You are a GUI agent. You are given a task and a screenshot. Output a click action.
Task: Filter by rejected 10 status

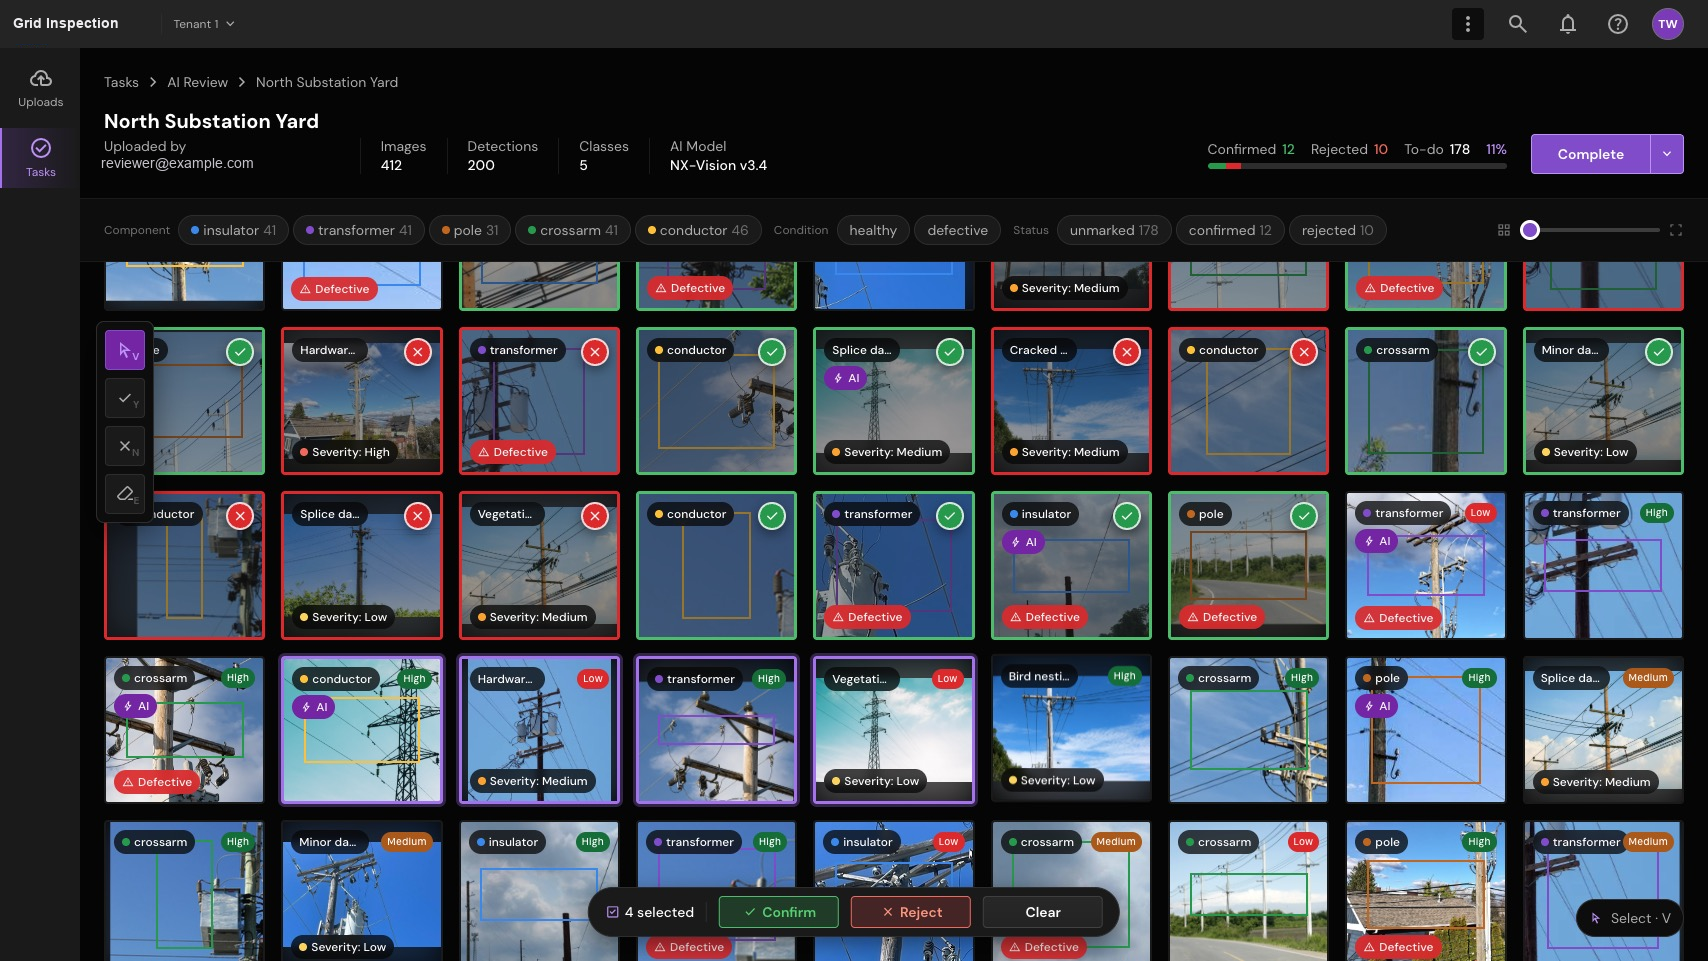click(x=1337, y=230)
